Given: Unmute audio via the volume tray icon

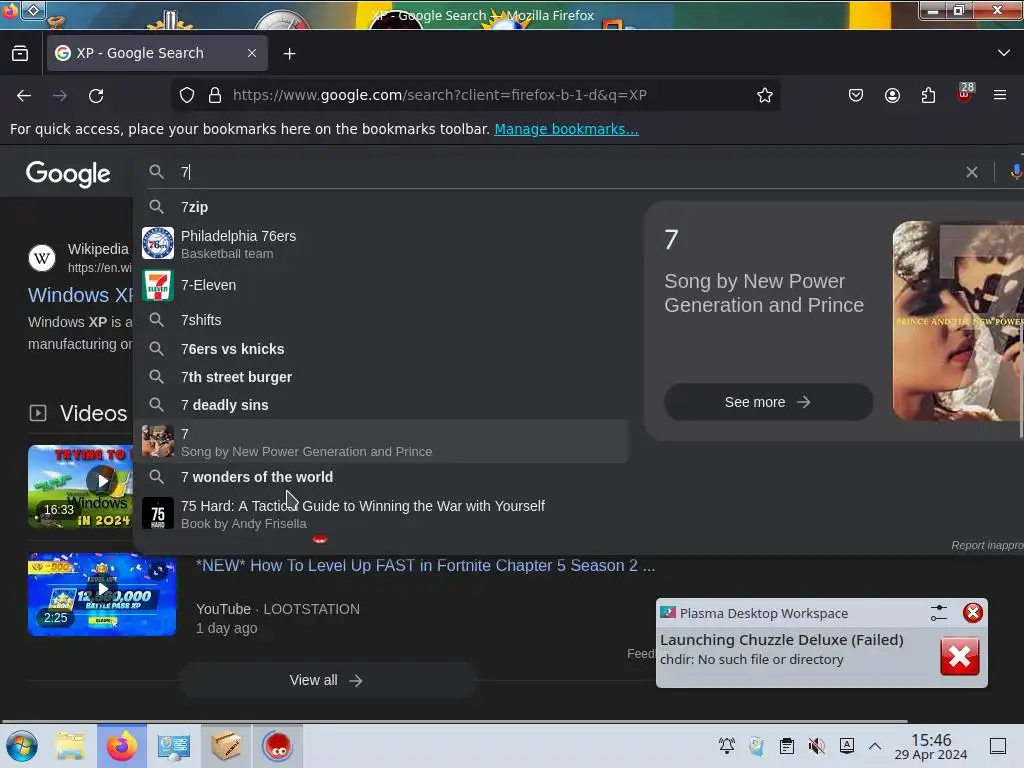Looking at the screenshot, I should click(816, 746).
